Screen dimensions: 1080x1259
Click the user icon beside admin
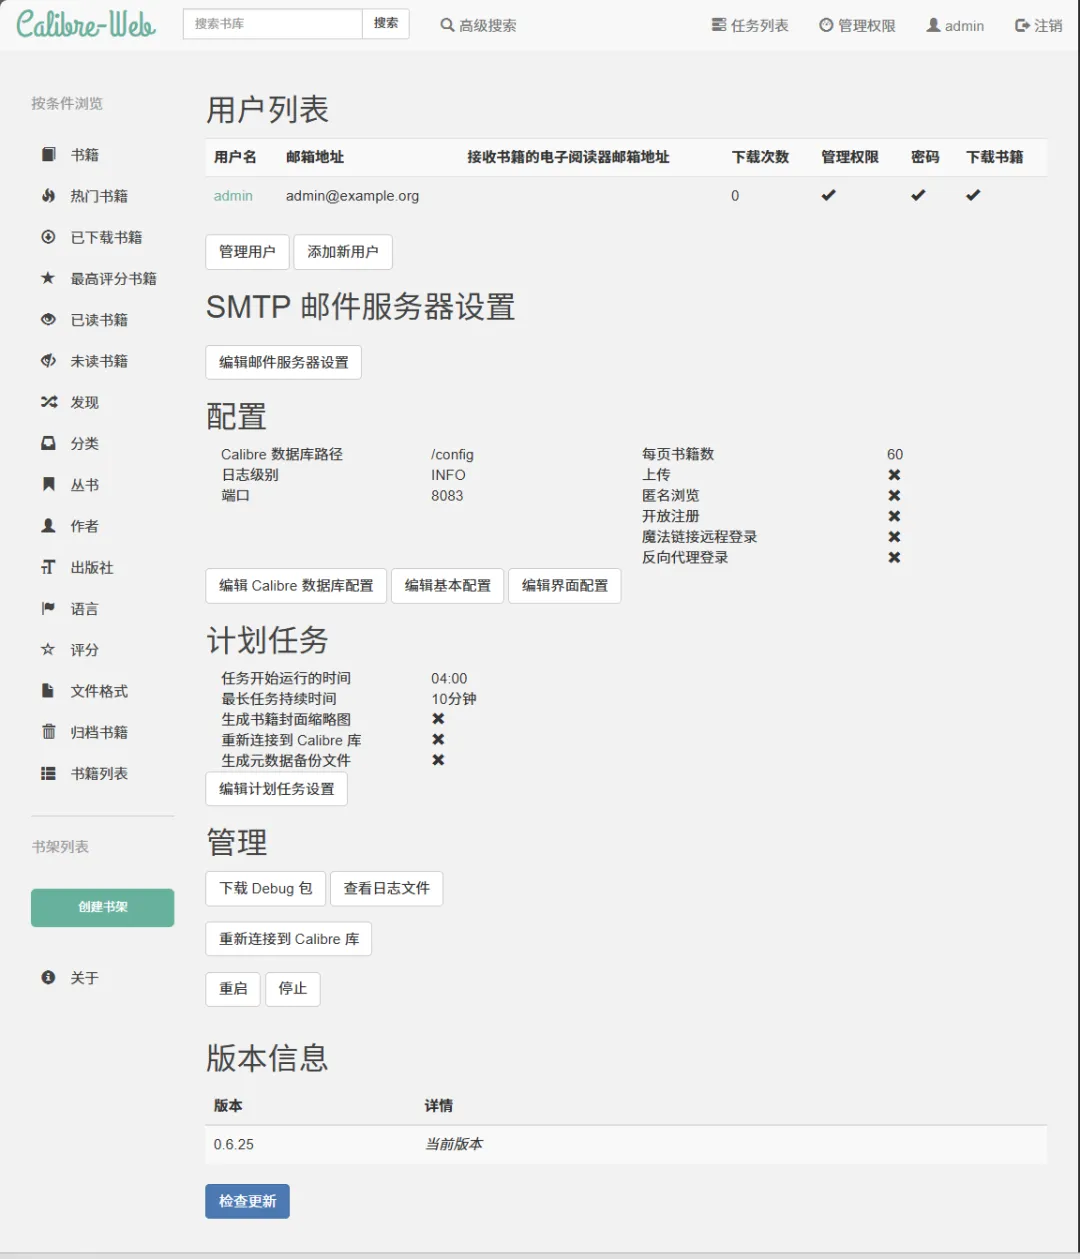tap(933, 25)
